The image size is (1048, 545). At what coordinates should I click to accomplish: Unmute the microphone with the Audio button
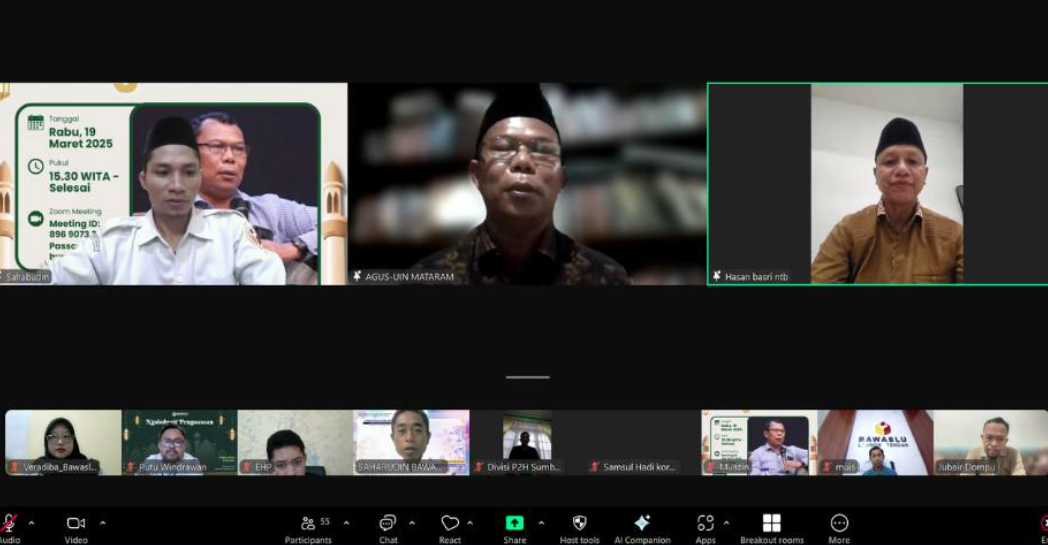[8, 523]
